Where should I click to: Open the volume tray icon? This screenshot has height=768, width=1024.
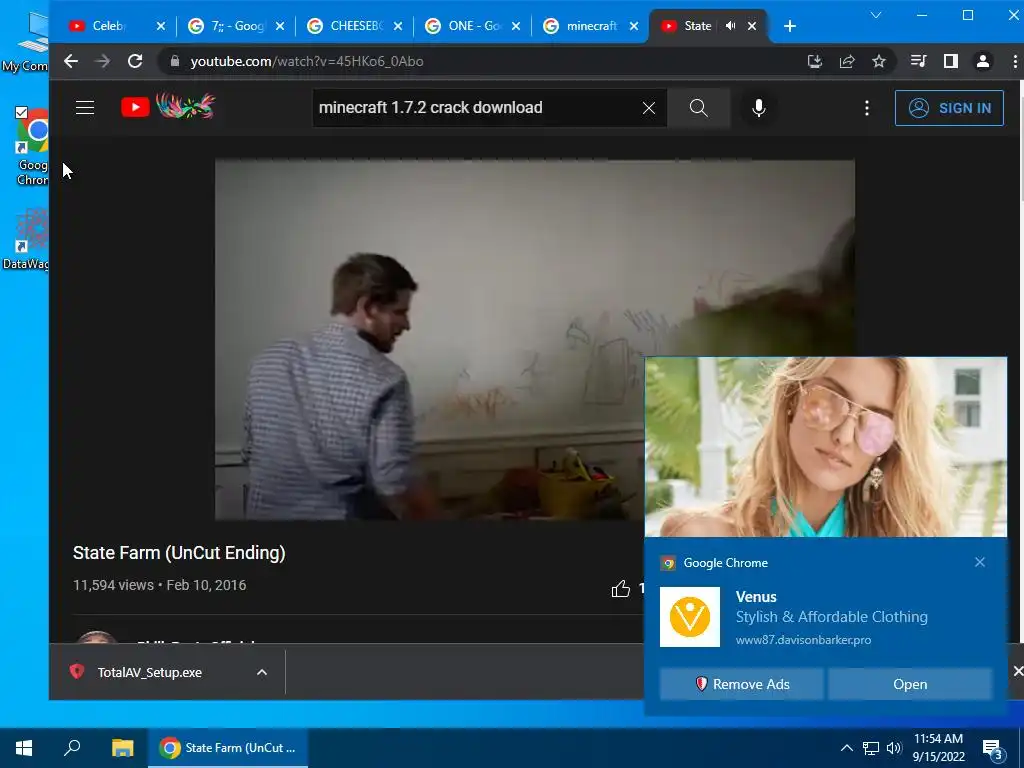pyautogui.click(x=894, y=748)
